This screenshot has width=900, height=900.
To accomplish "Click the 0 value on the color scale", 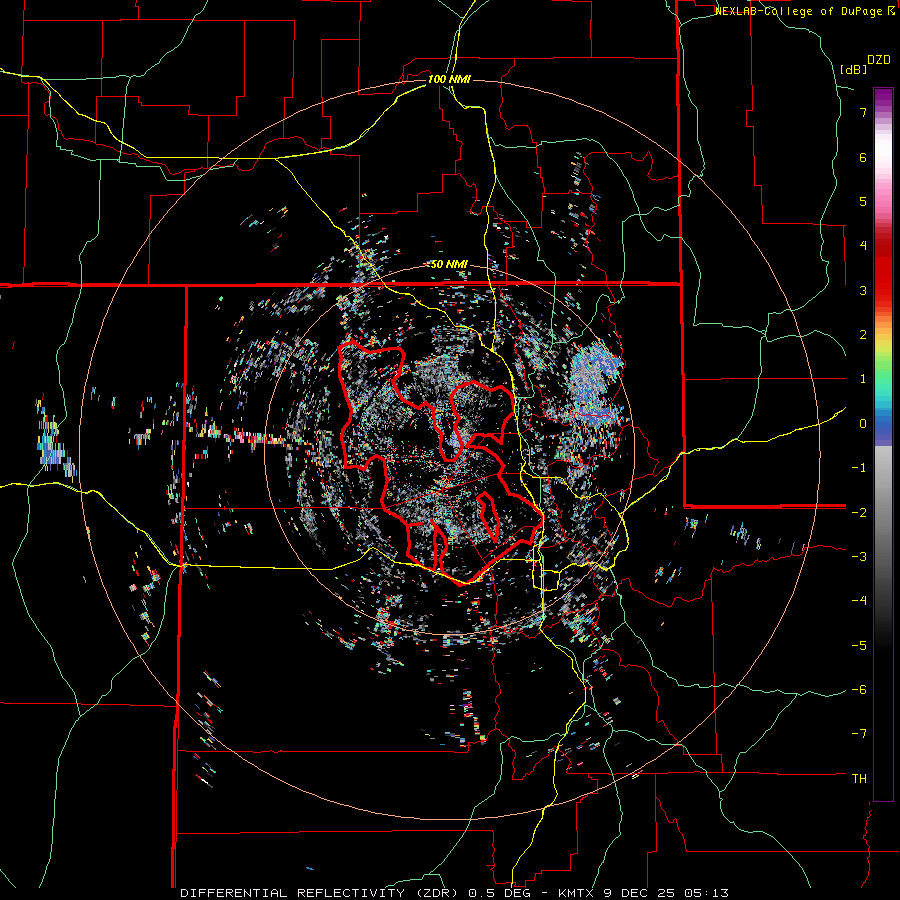I will (x=863, y=424).
